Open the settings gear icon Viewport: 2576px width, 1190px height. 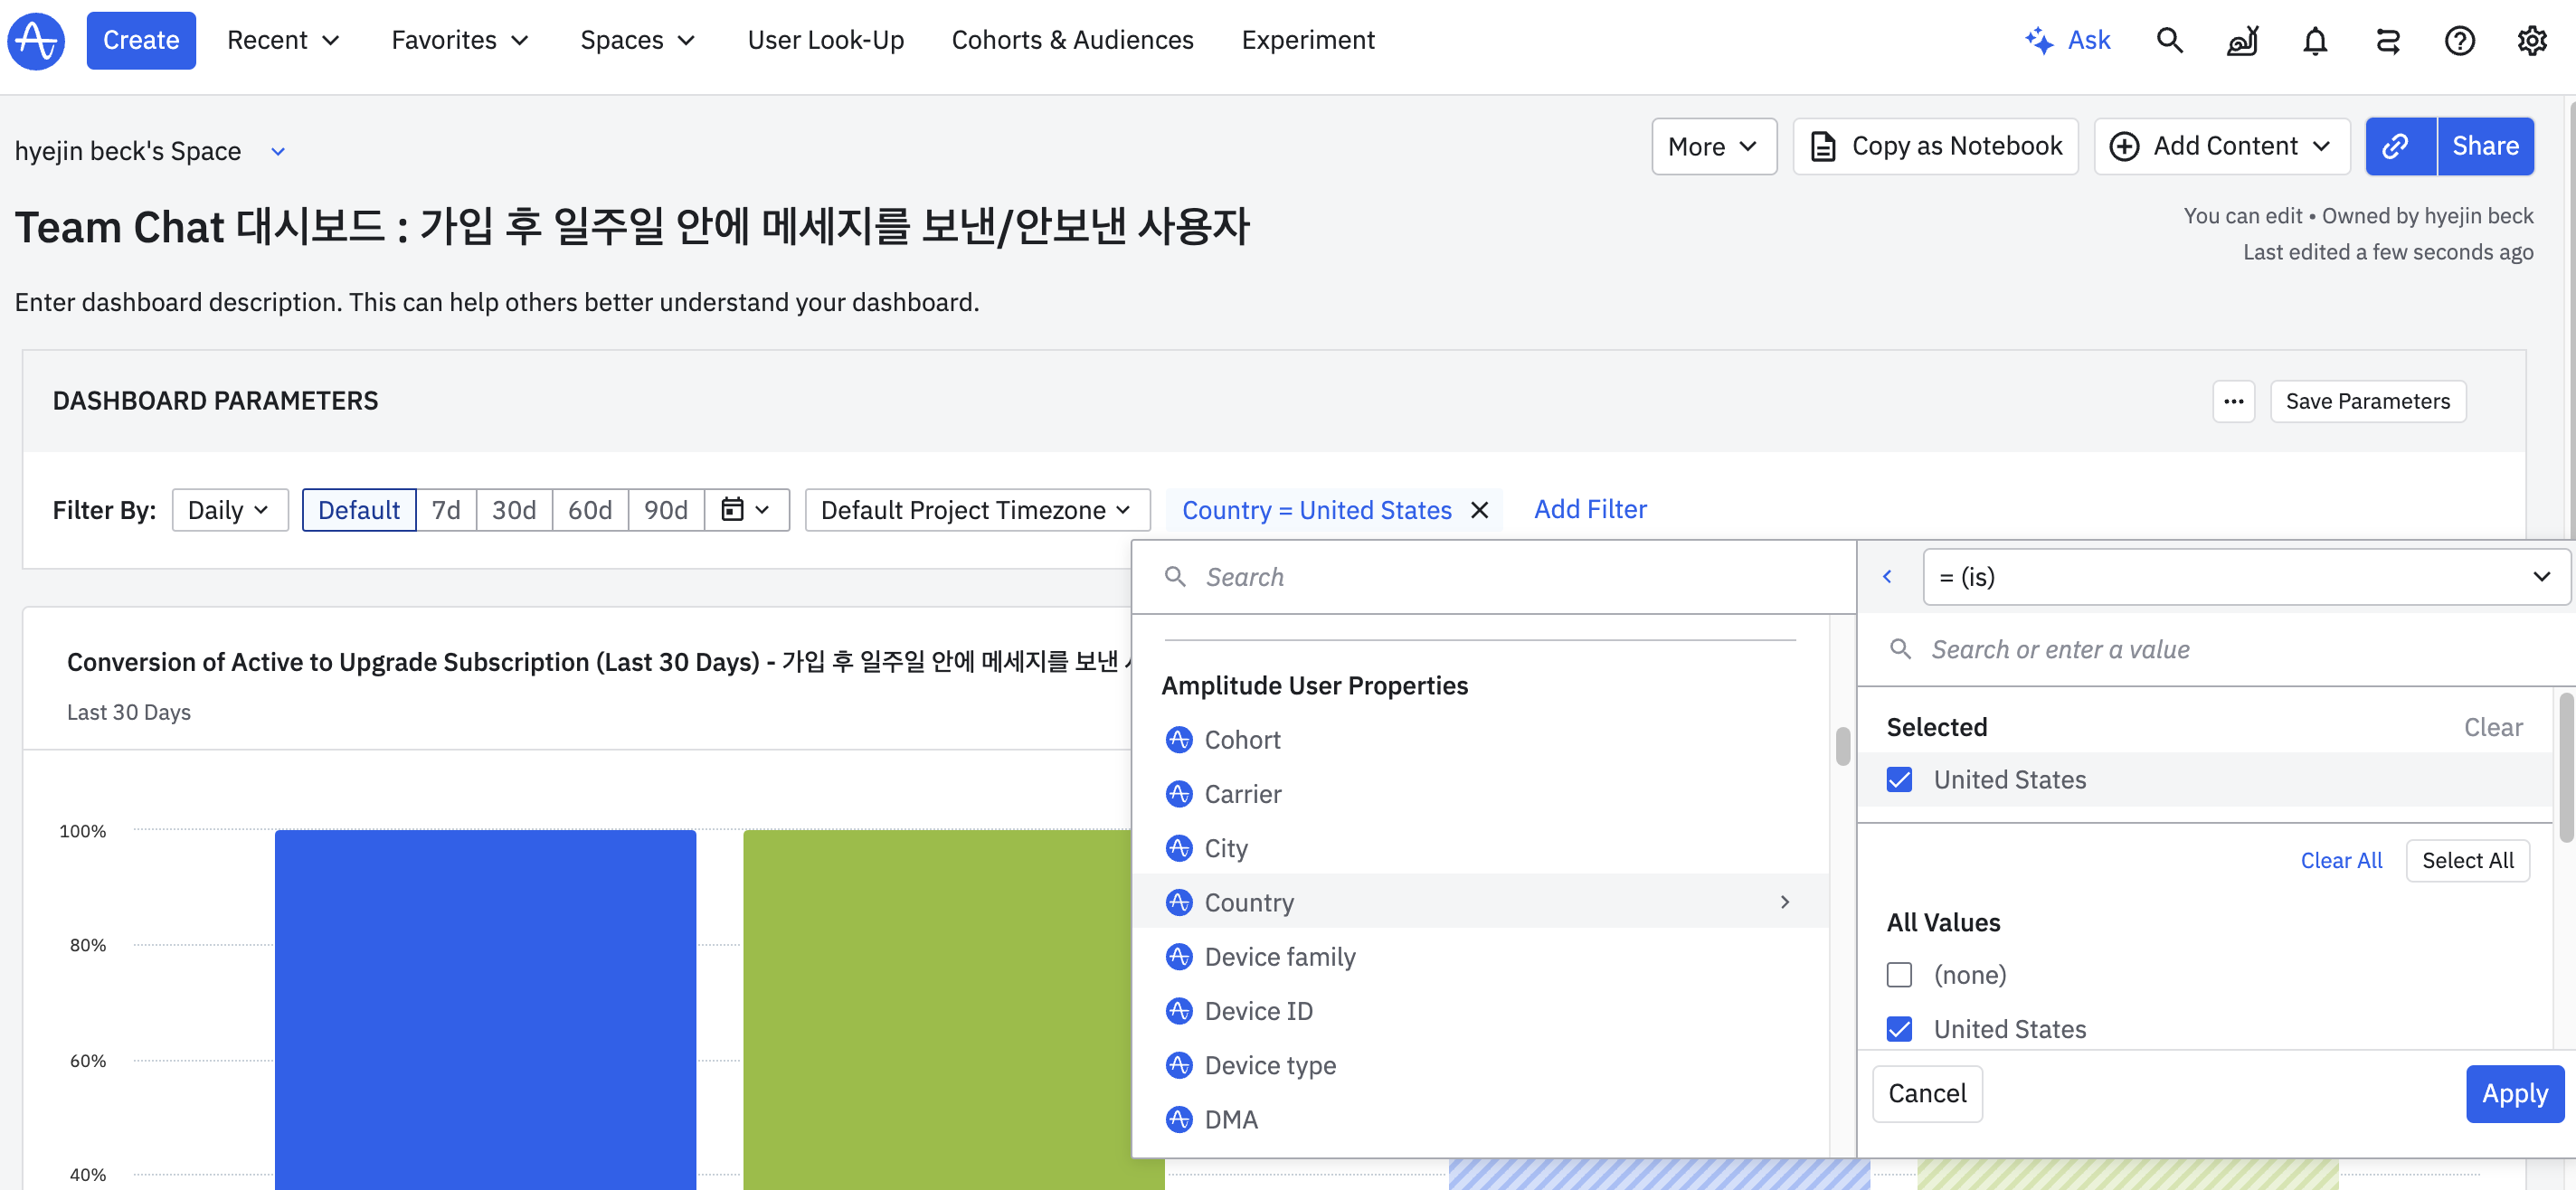[x=2532, y=40]
